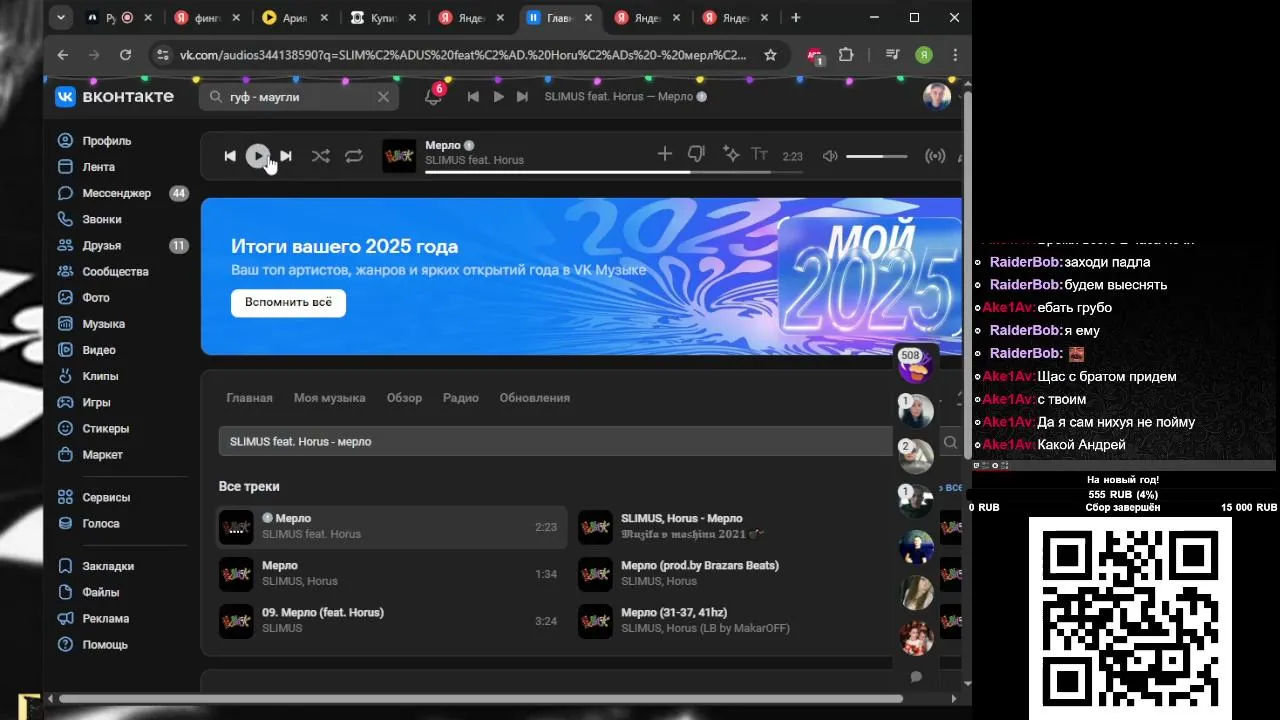The width and height of the screenshot is (1280, 720).
Task: Open Сервисы in the sidebar
Action: tap(106, 497)
